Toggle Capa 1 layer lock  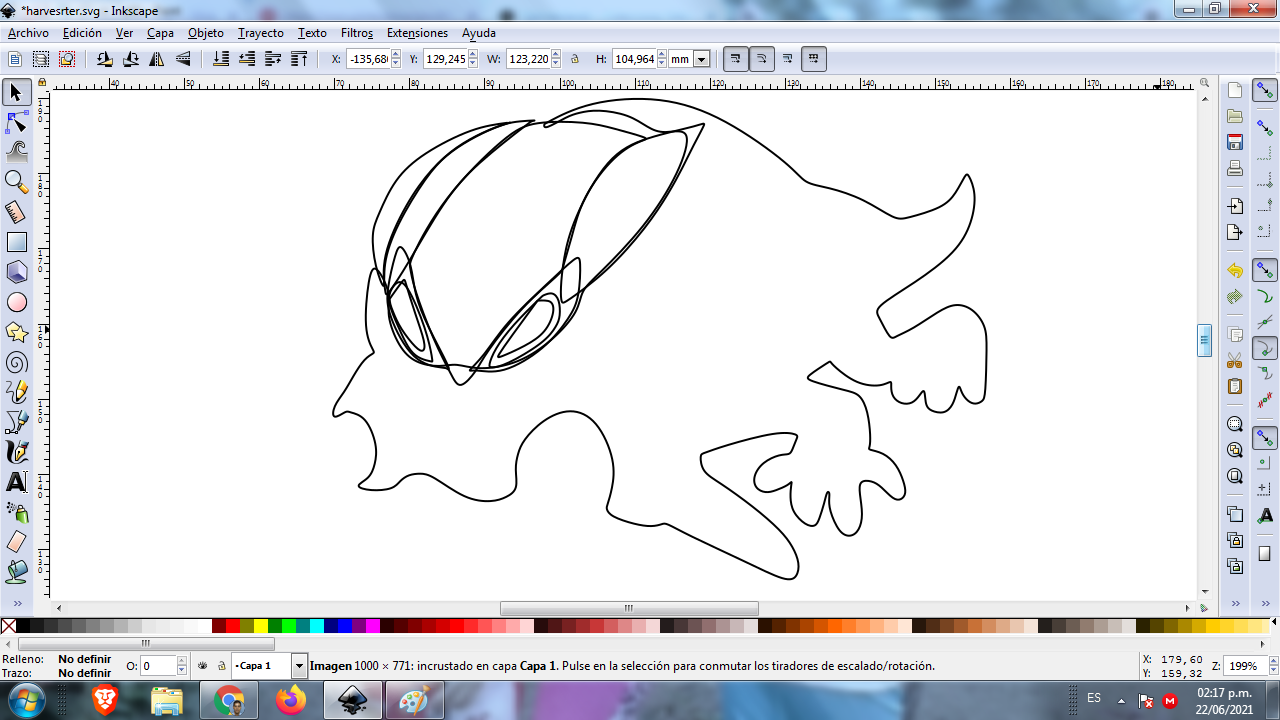[x=221, y=665]
